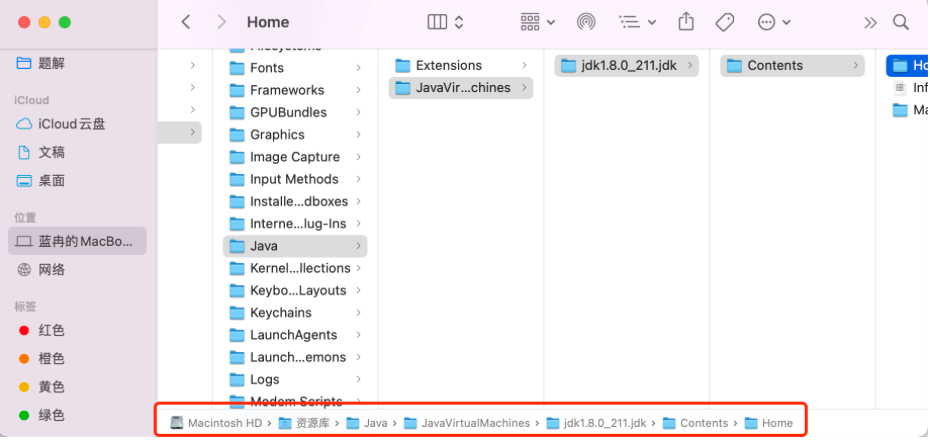Go back using the left chevron
Screen dimensions: 930x440
(186, 23)
